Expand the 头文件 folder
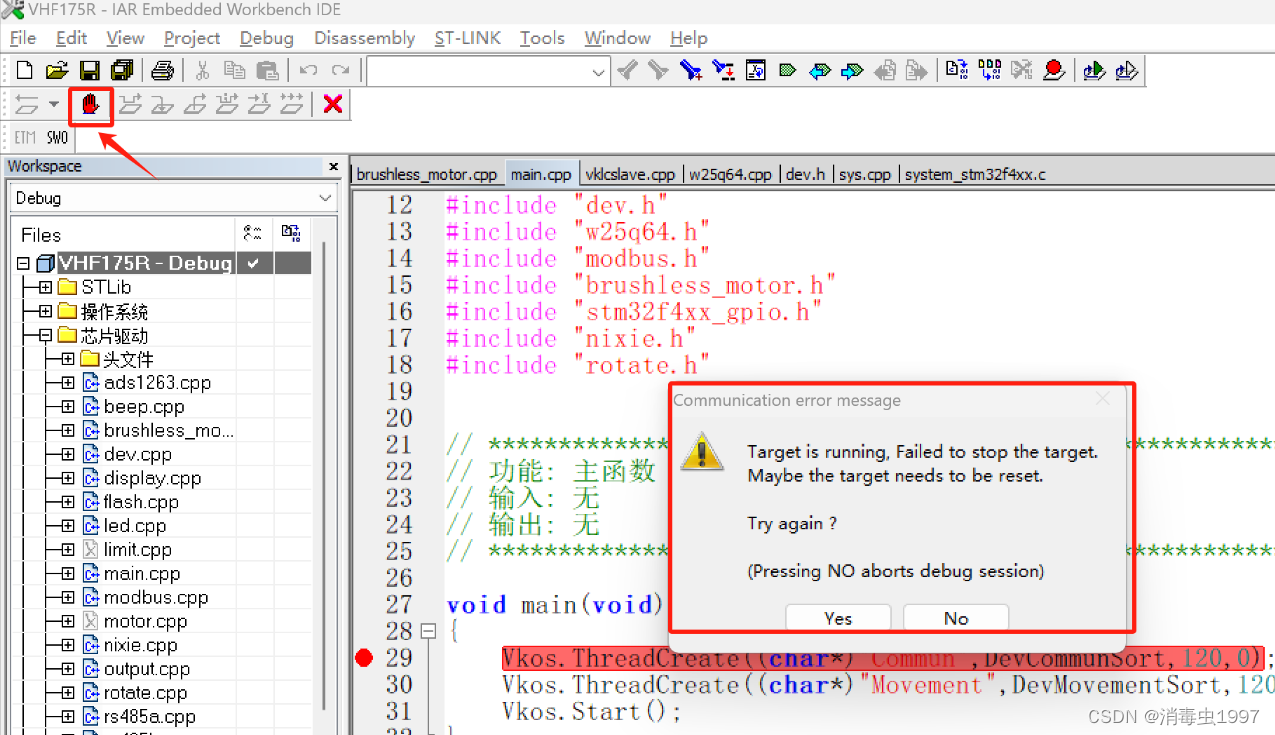1275x735 pixels. 67,359
